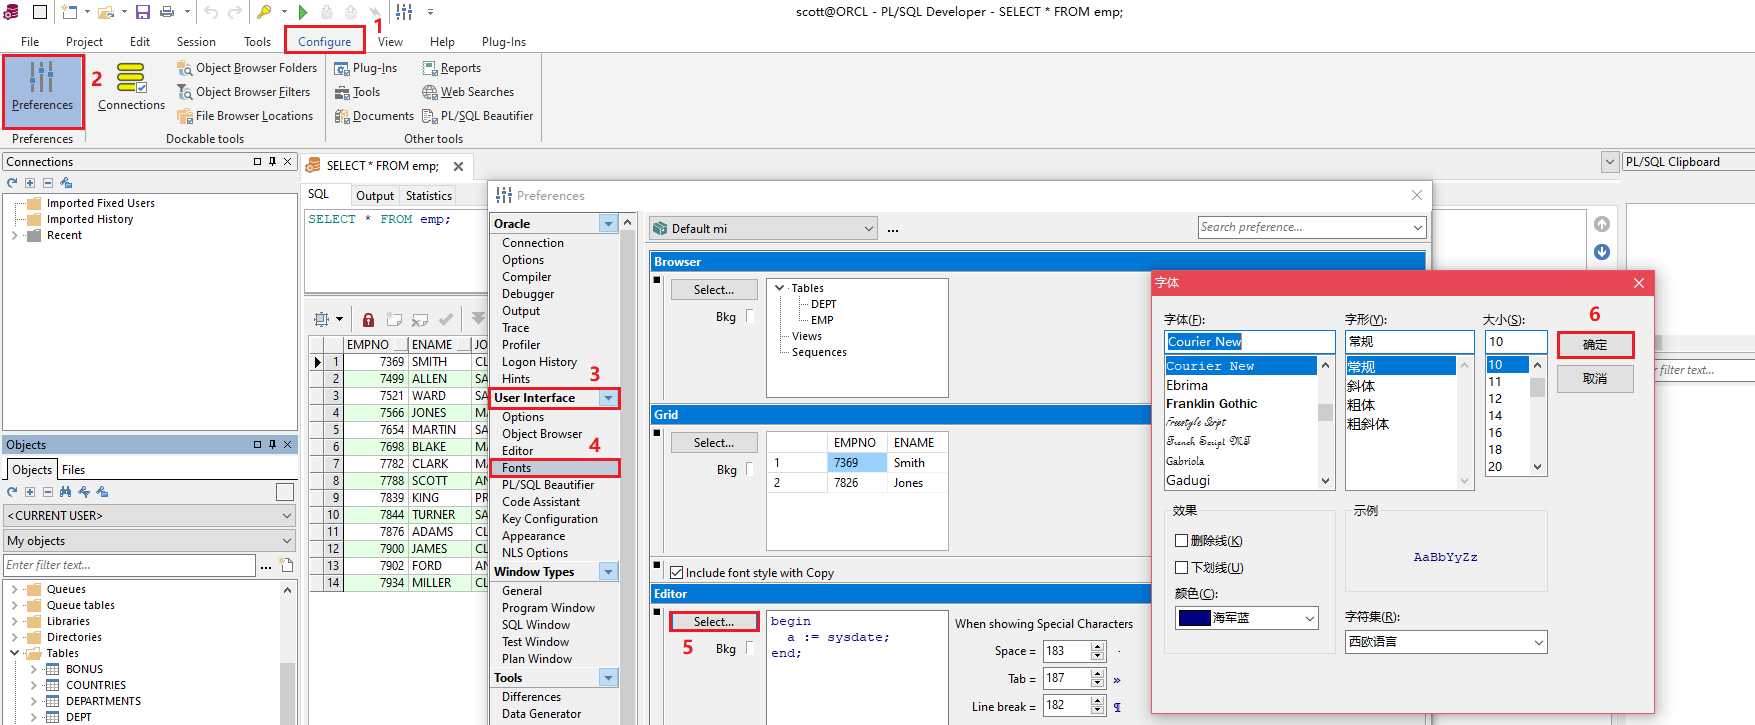The width and height of the screenshot is (1755, 725).
Task: Click the Objects filter text field
Action: pyautogui.click(x=130, y=565)
